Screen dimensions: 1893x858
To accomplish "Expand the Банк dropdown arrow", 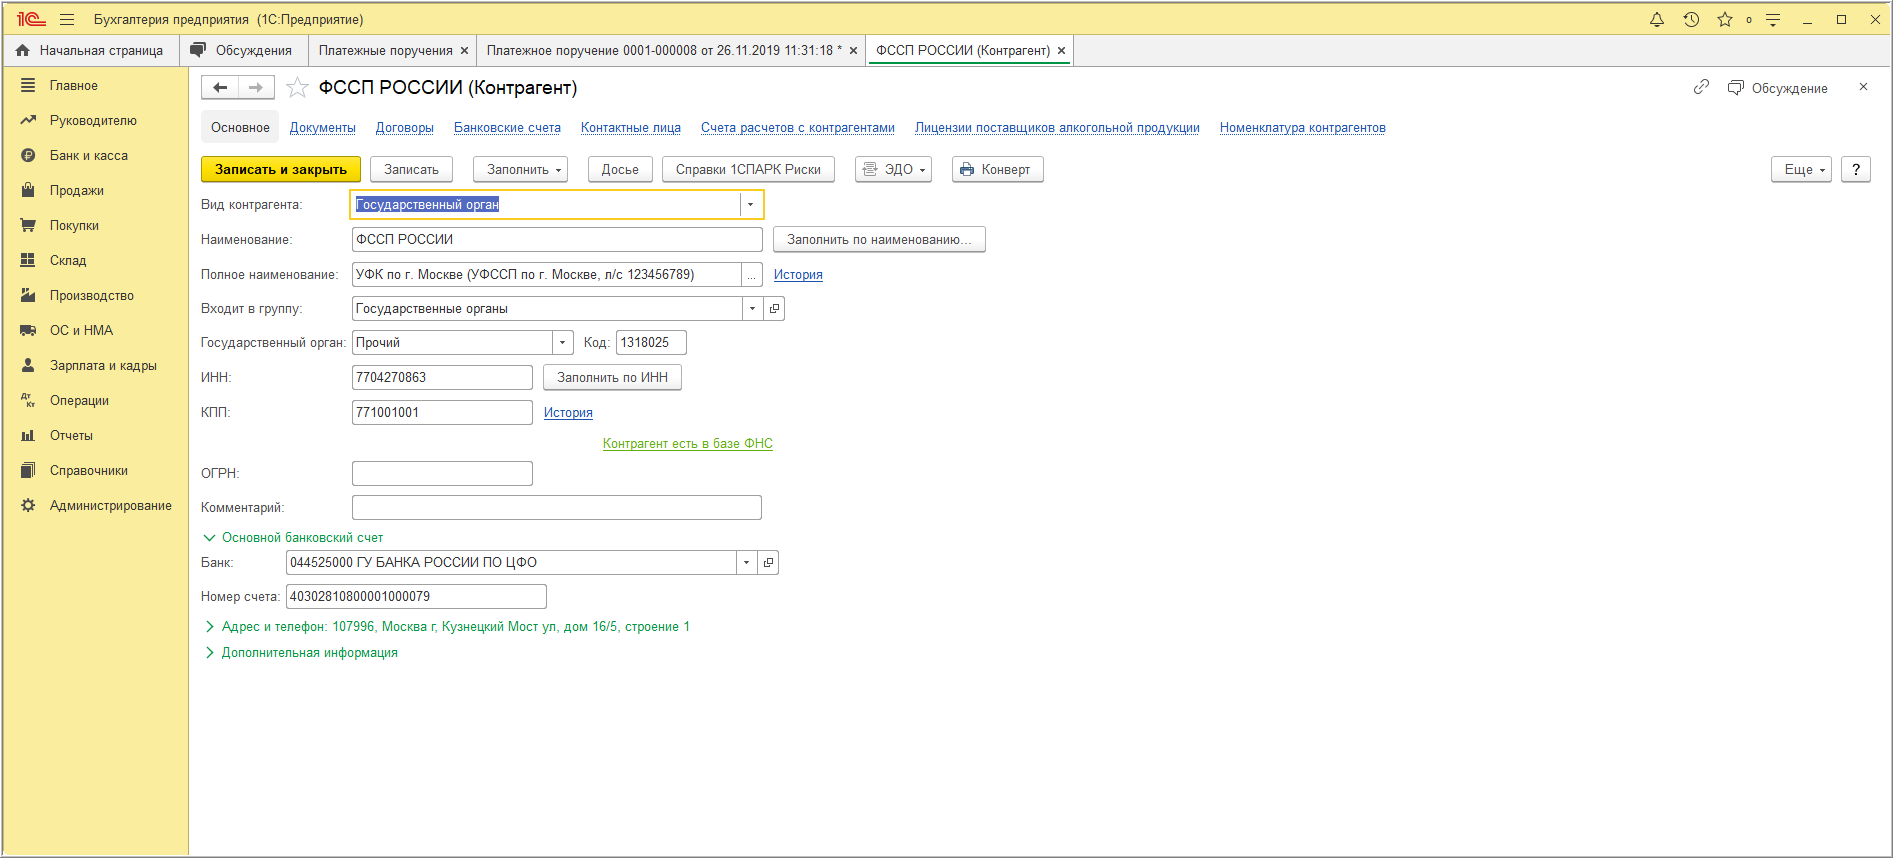I will [746, 563].
